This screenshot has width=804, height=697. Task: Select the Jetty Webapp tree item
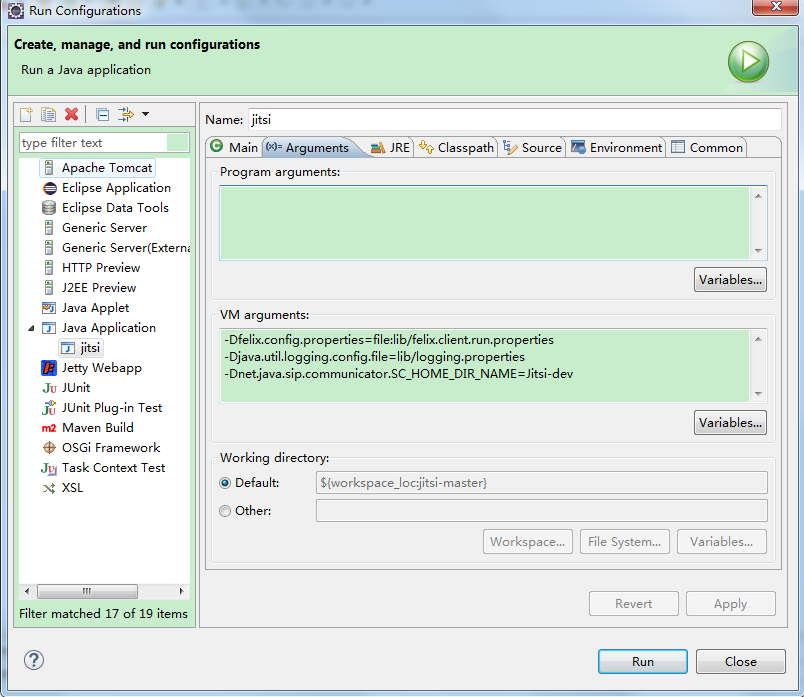tap(102, 368)
